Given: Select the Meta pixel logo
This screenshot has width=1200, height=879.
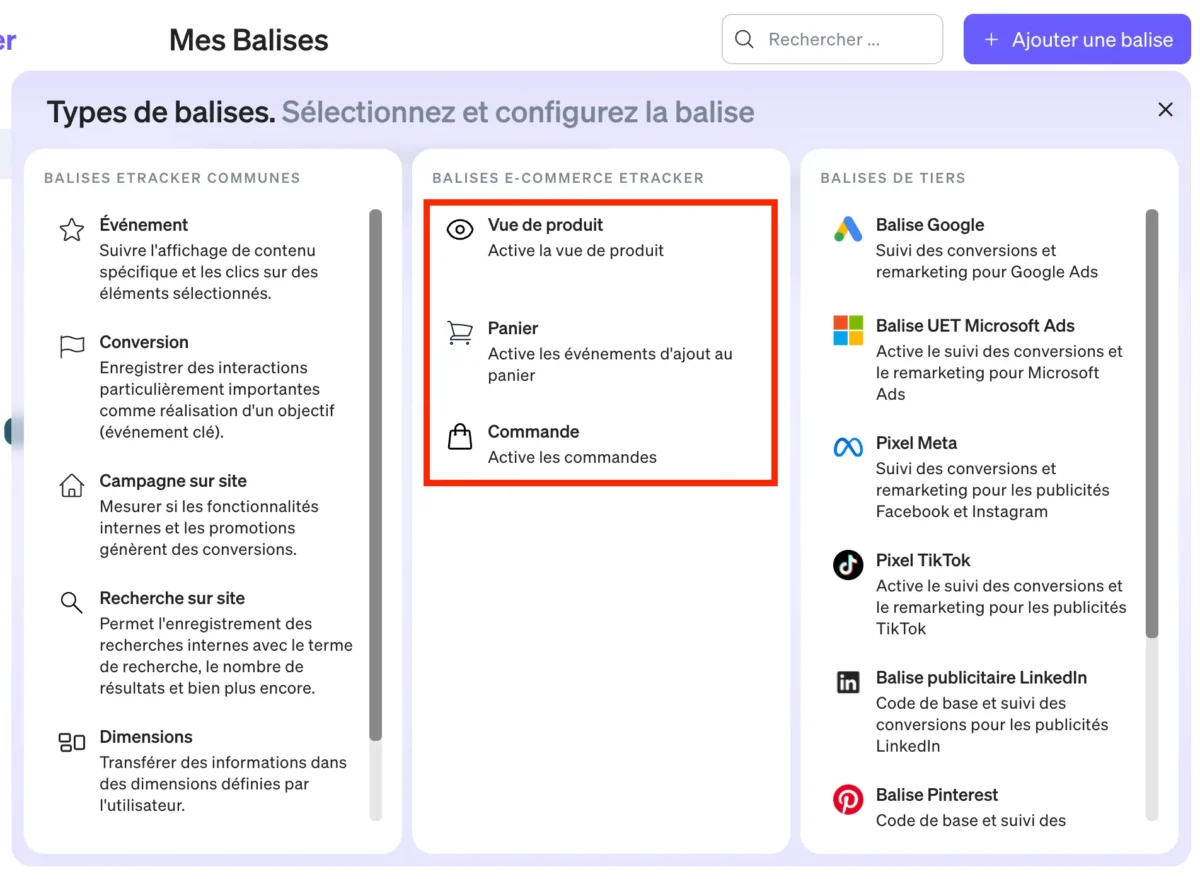Looking at the screenshot, I should (848, 448).
